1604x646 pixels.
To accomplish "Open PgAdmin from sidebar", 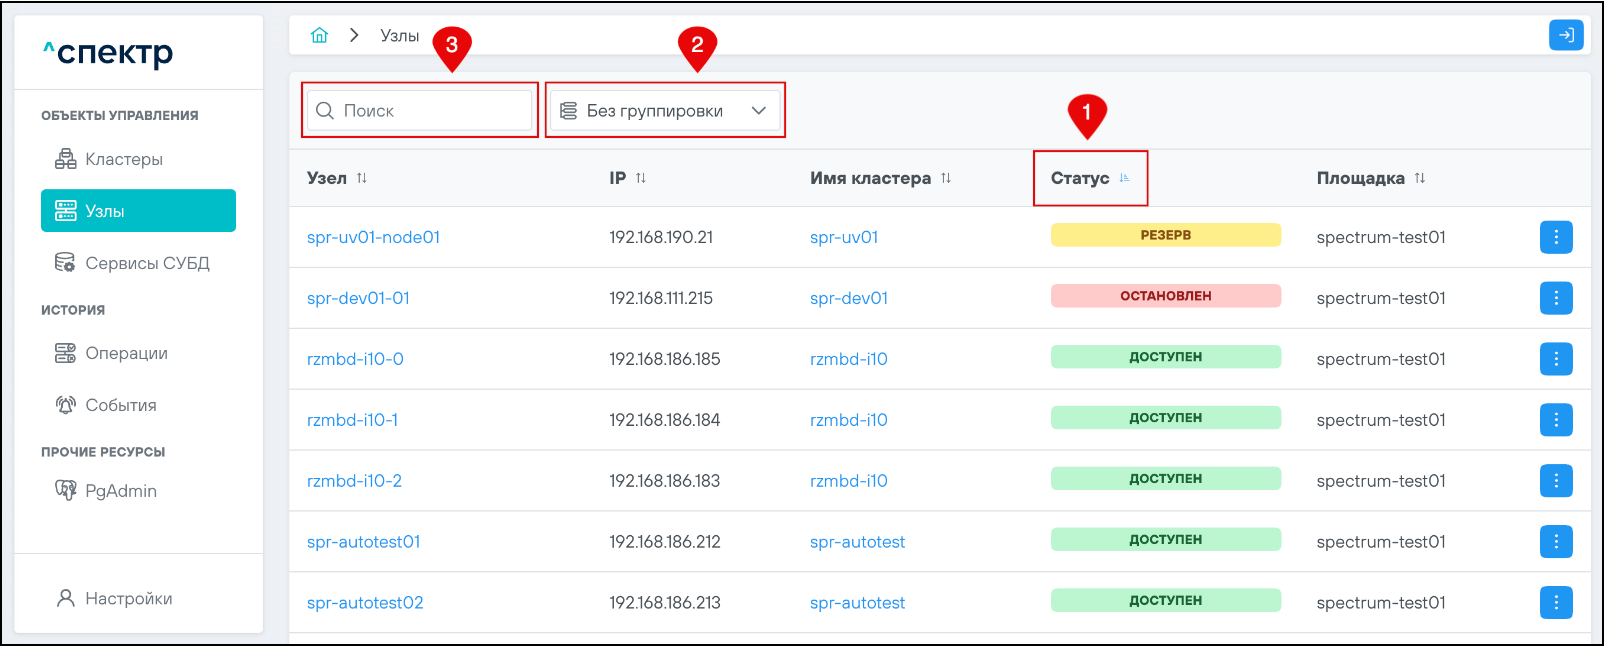I will (x=120, y=491).
